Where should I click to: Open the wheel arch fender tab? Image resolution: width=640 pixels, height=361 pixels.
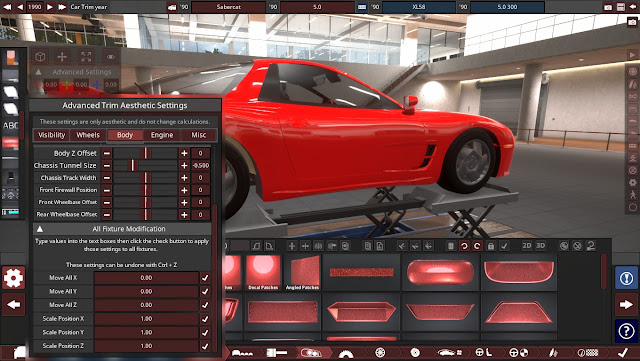pyautogui.click(x=346, y=353)
